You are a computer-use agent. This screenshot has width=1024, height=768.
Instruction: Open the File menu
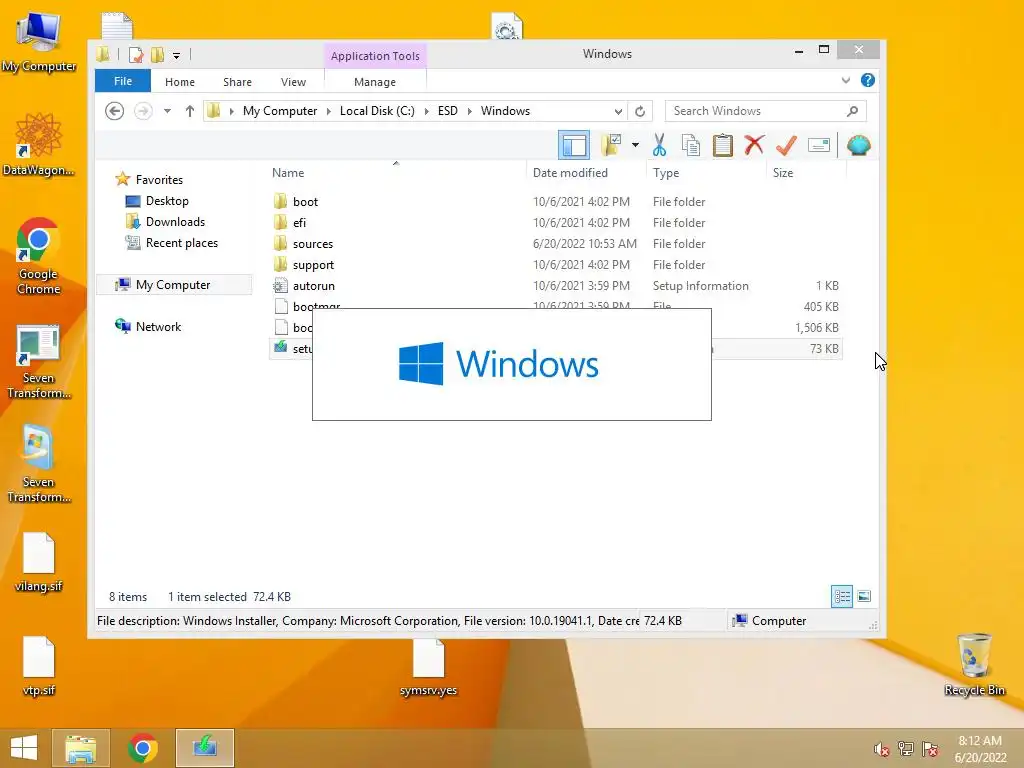pos(123,81)
